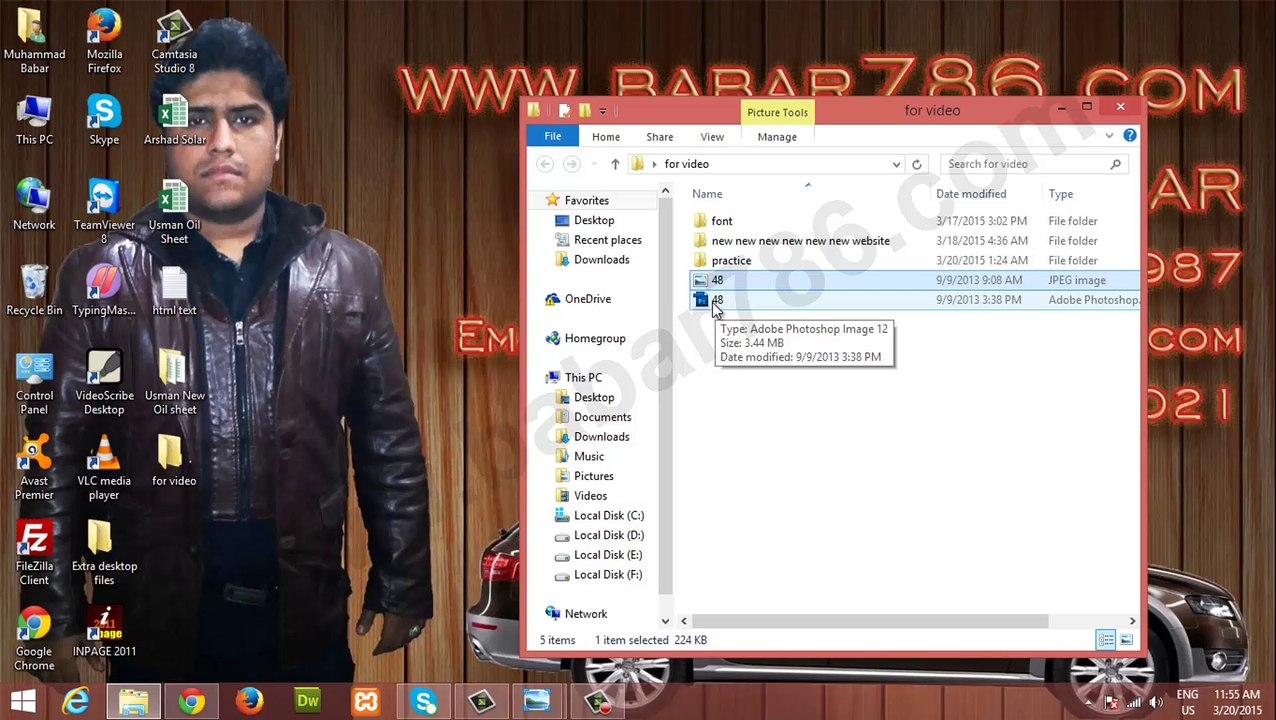Go forward with the Forward arrow button
The width and height of the screenshot is (1276, 720).
572,164
